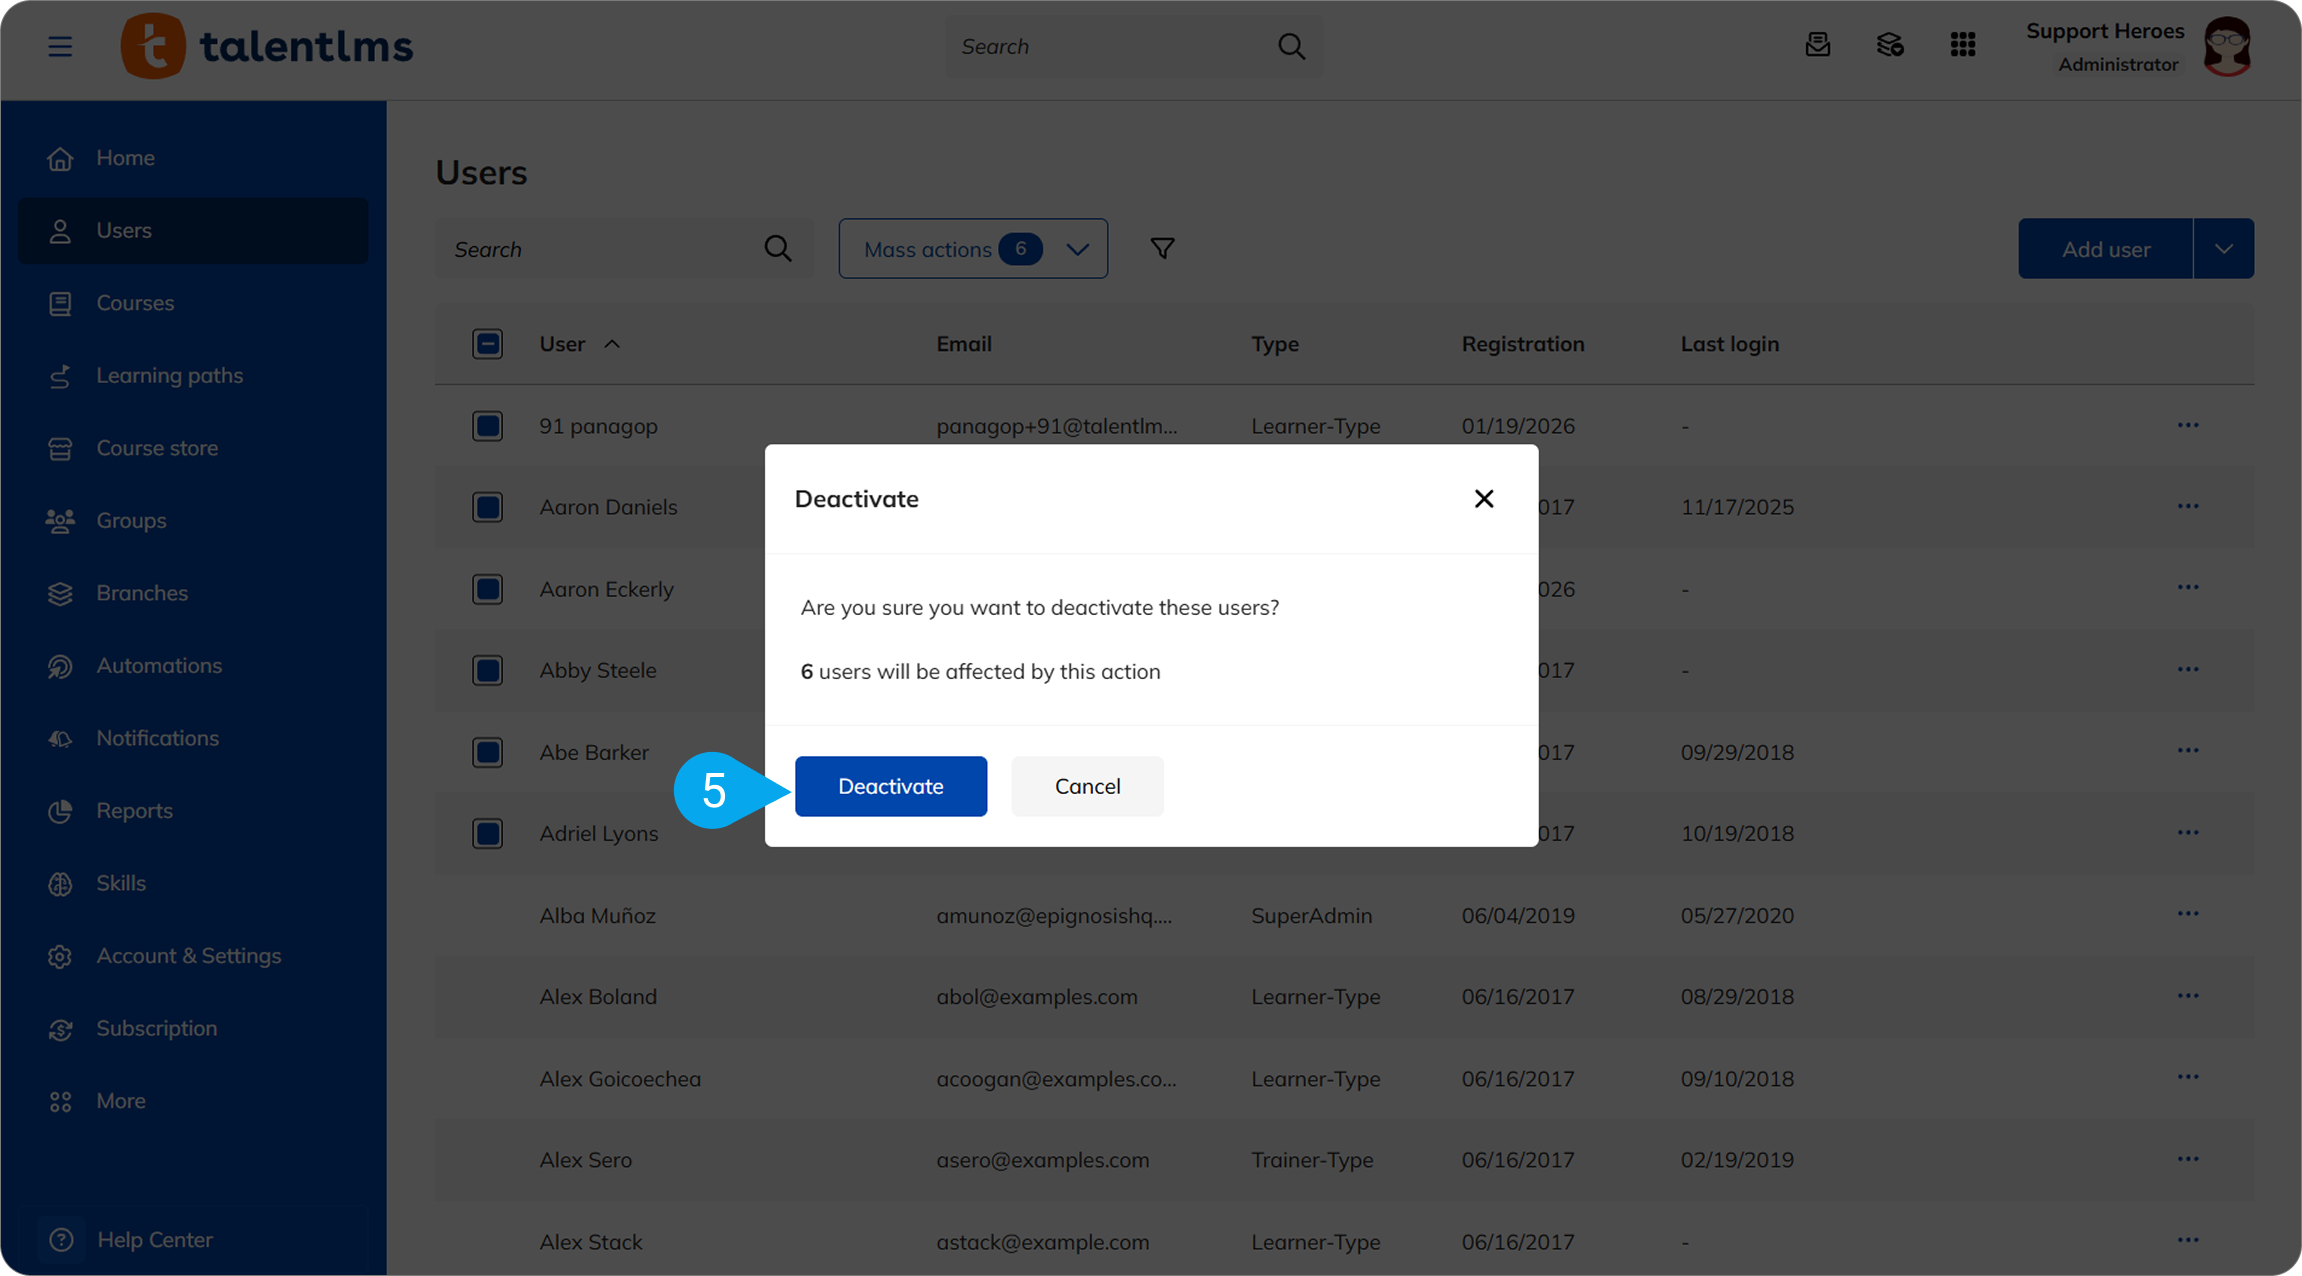Open row options for 91 panagop
The image size is (2302, 1276).
pos(2188,425)
